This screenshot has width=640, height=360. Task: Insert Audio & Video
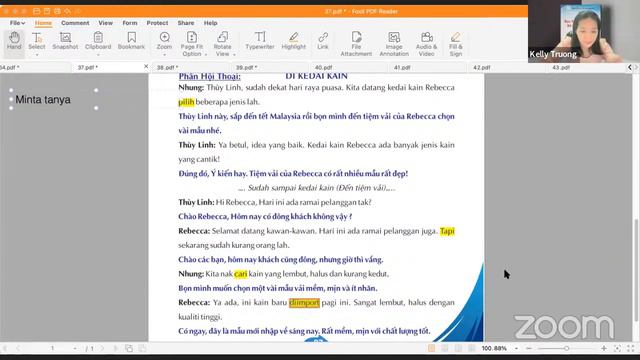point(427,44)
